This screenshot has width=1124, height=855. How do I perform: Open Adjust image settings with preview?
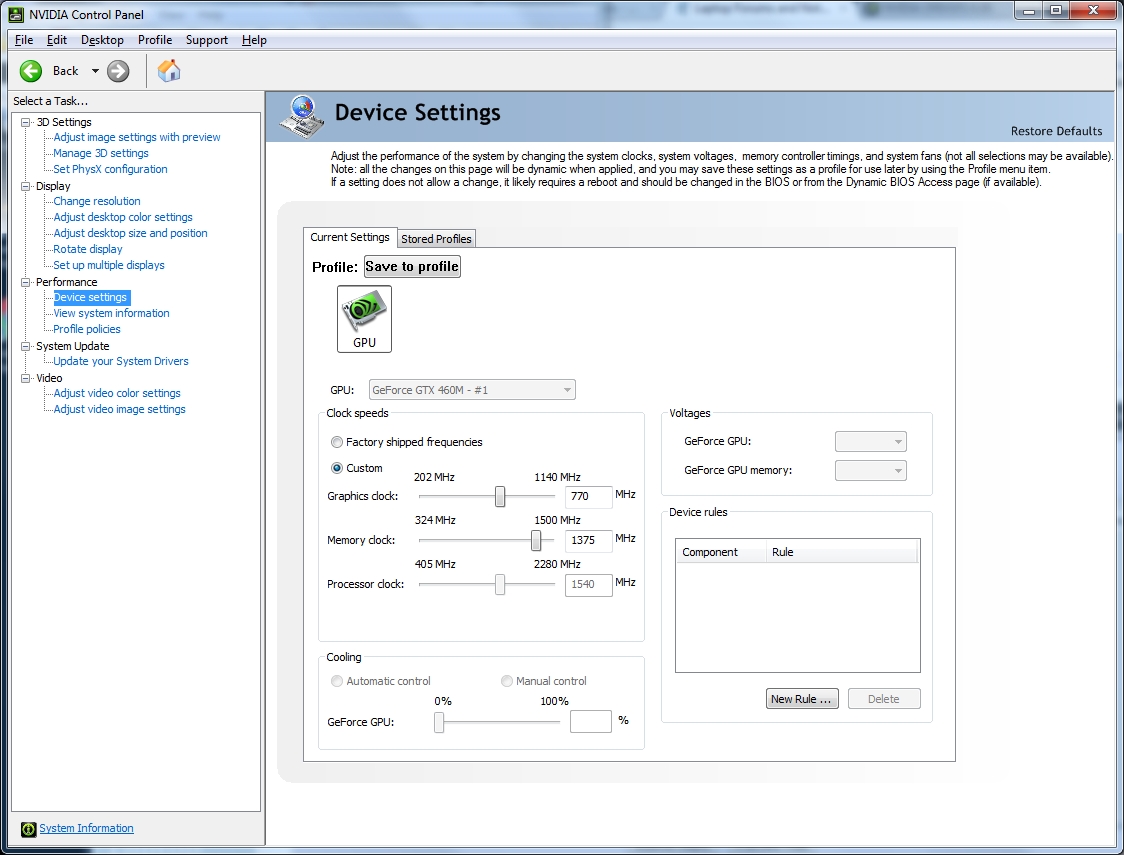[137, 137]
